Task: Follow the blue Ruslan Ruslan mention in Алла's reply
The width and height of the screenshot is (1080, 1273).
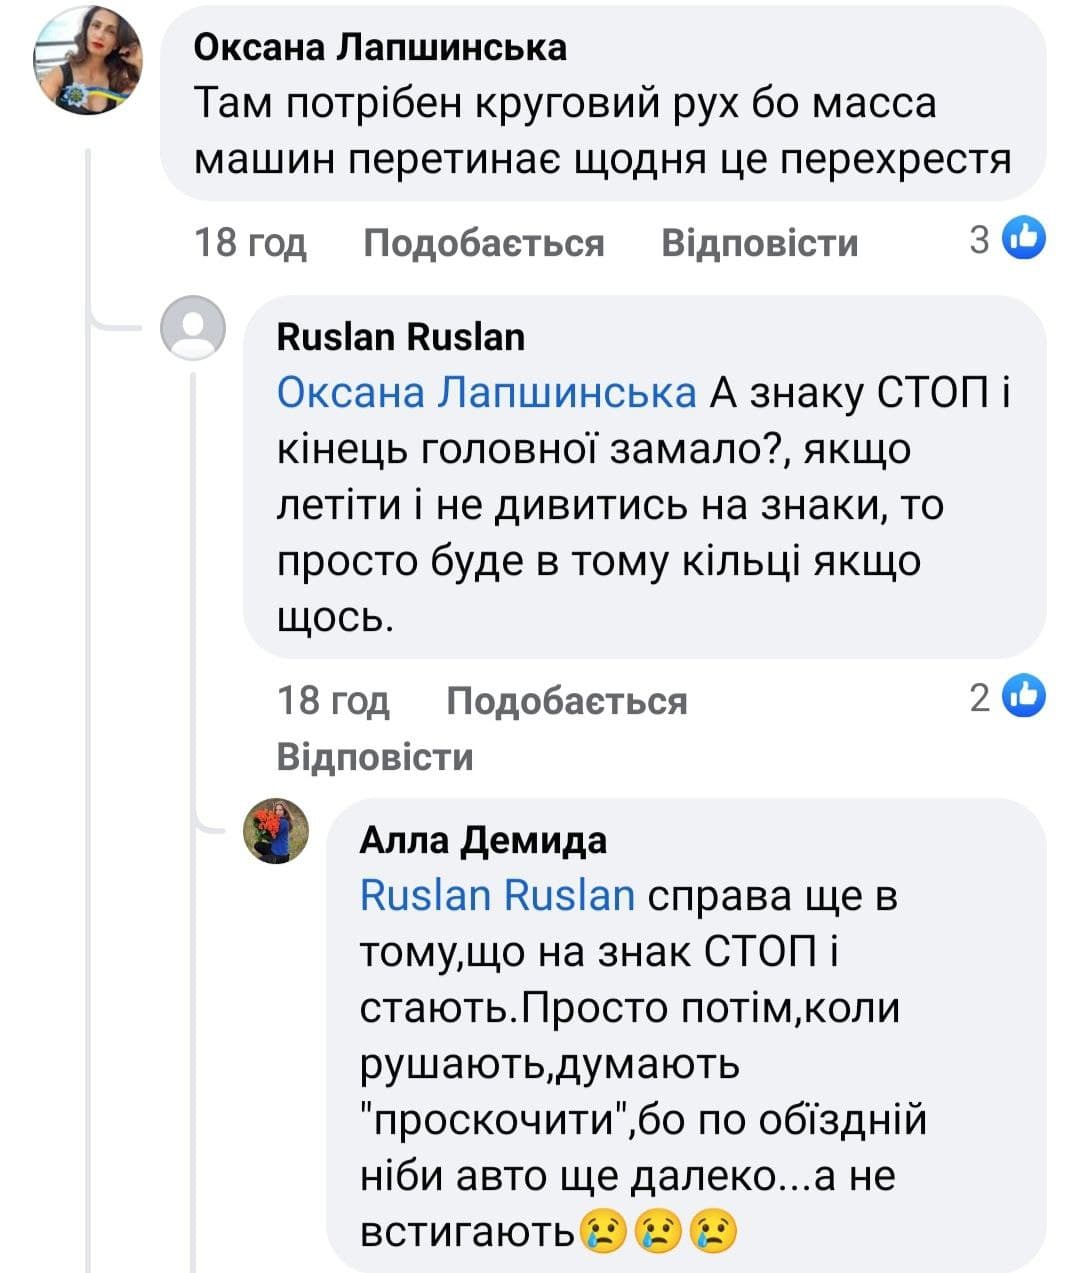Action: point(497,895)
